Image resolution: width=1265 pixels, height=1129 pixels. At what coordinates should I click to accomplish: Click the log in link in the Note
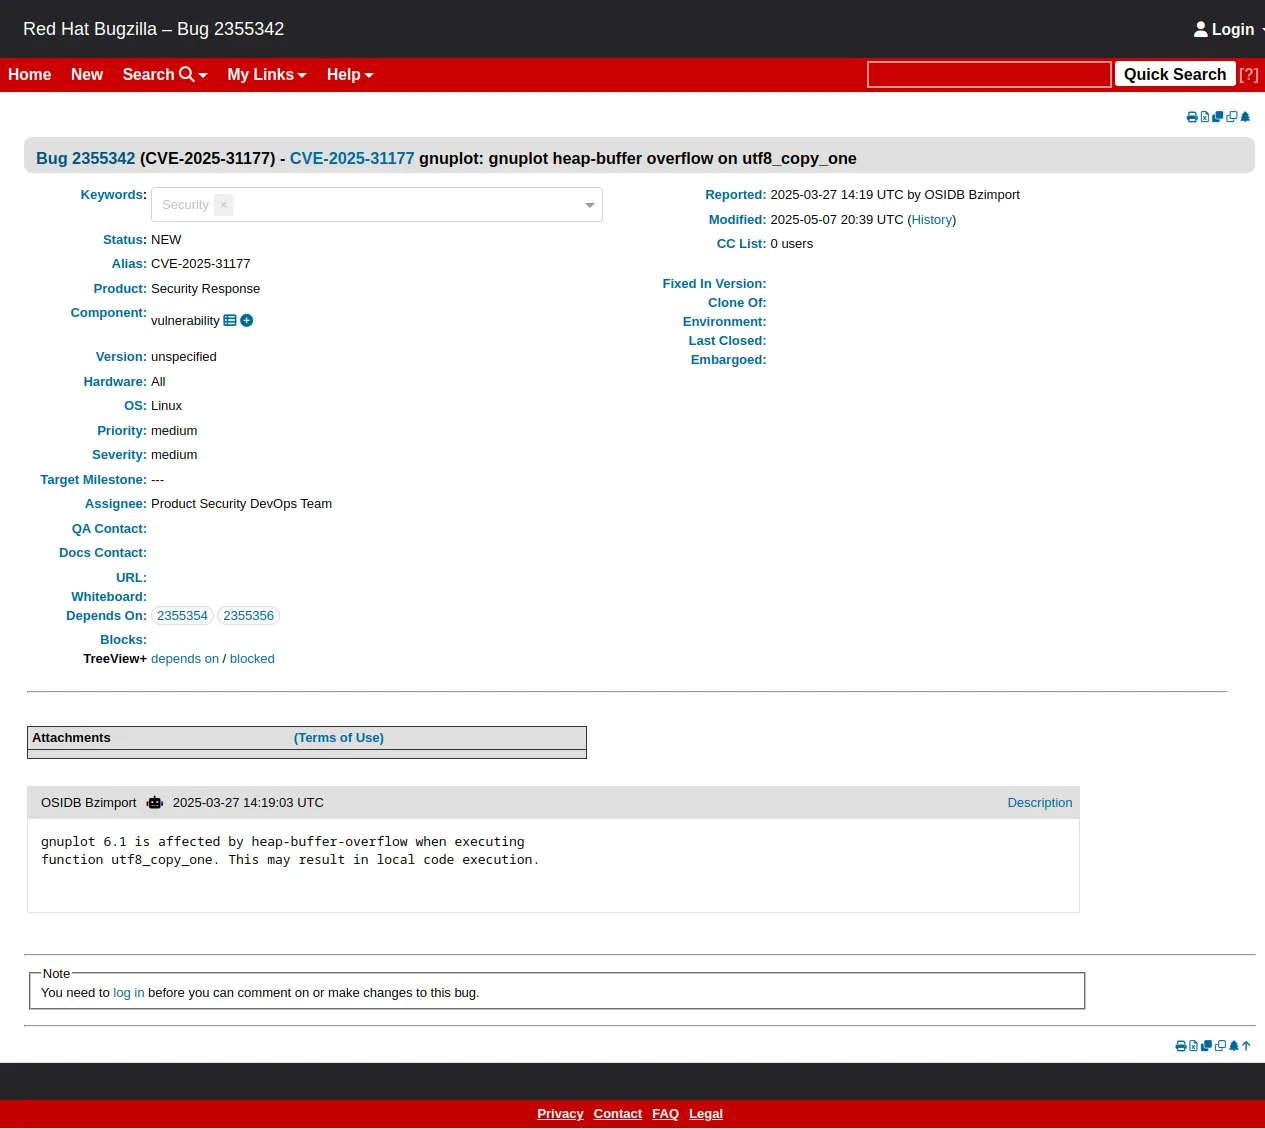[x=129, y=992]
